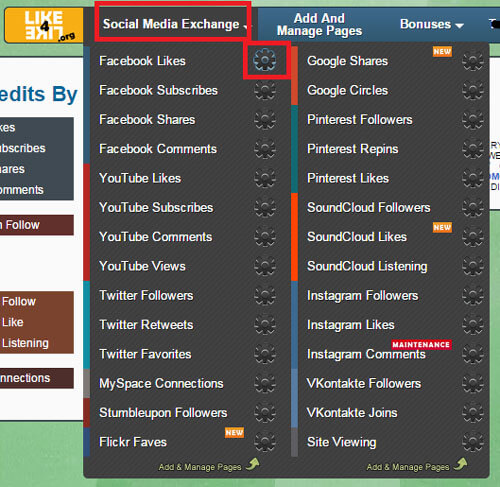Open Add And Manage Pages menu
This screenshot has width=500, height=487.
pos(319,24)
